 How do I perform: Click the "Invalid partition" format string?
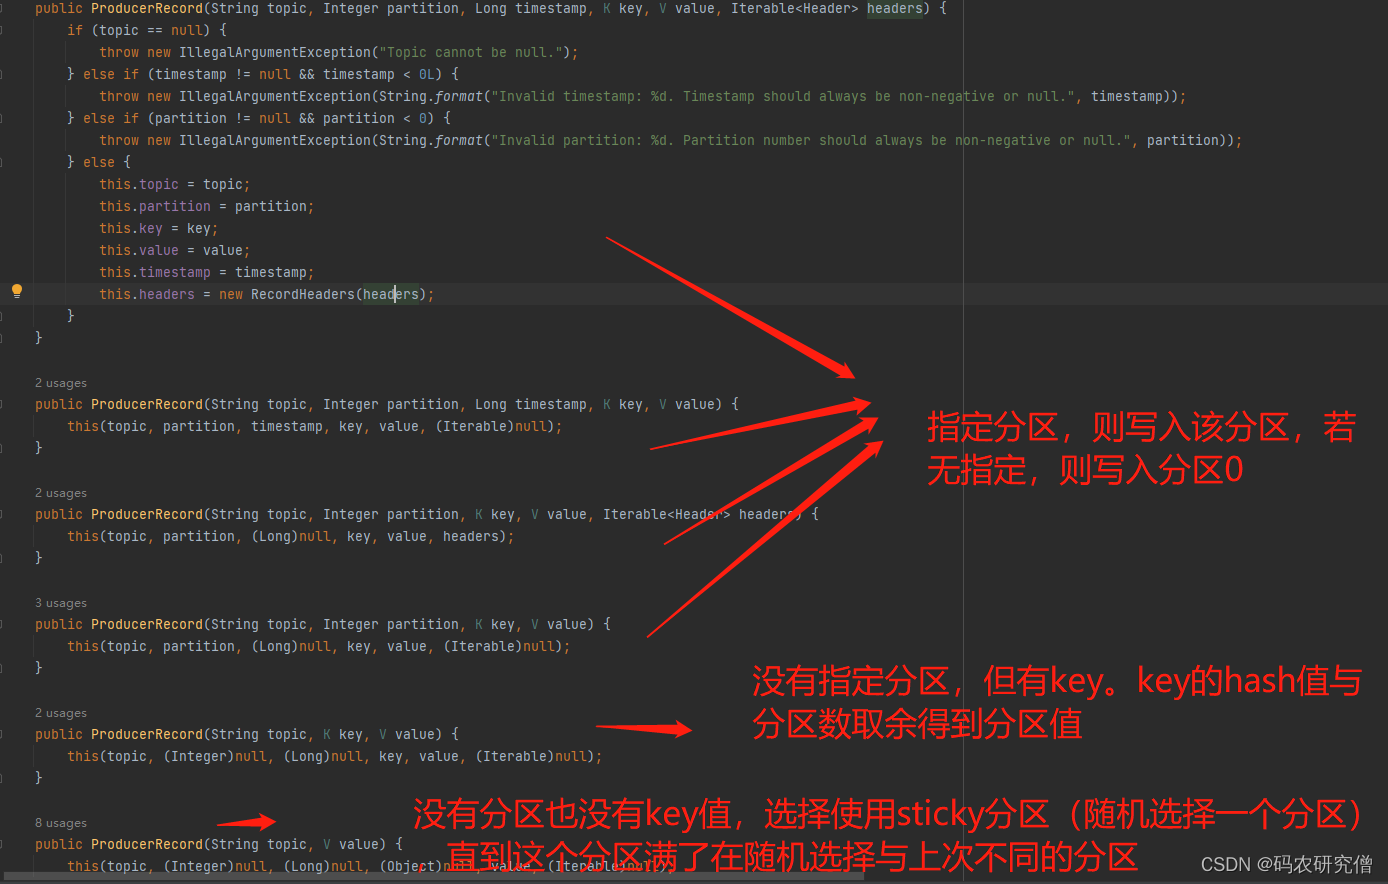(813, 140)
